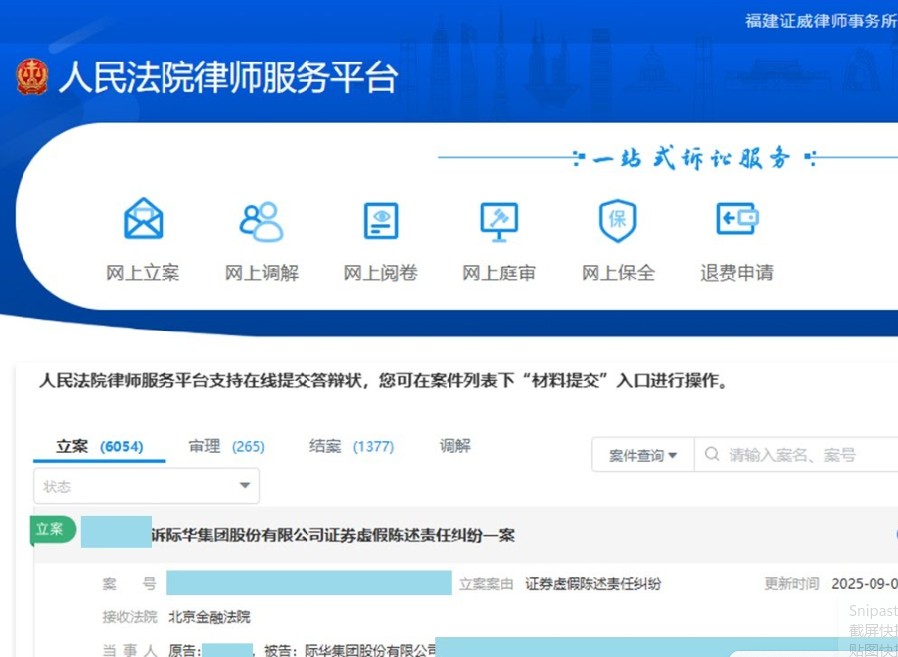Open the 网上保全 shield icon
The image size is (898, 657).
tap(617, 221)
